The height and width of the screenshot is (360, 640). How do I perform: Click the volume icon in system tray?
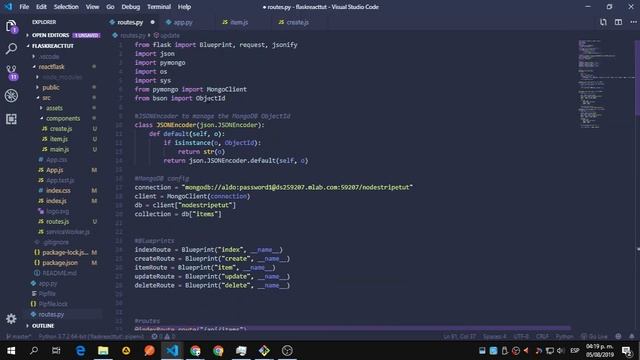[x=561, y=351]
